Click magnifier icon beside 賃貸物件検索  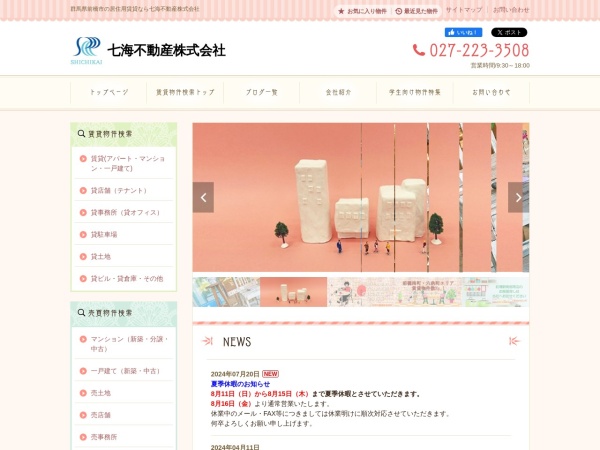click(81, 134)
